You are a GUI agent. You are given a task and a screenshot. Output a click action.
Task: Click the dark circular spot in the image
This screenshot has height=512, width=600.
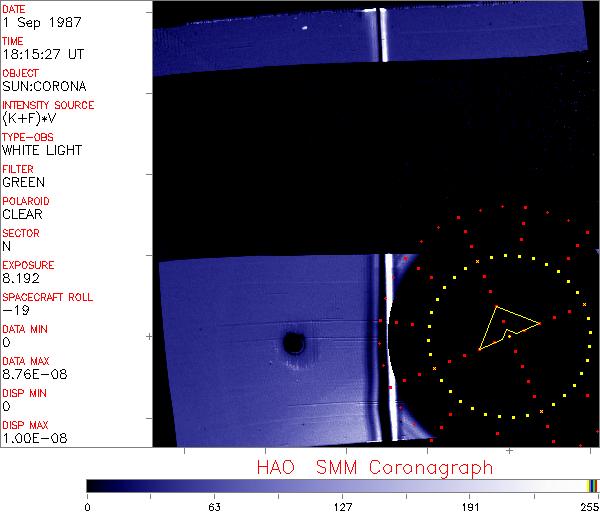click(x=294, y=344)
